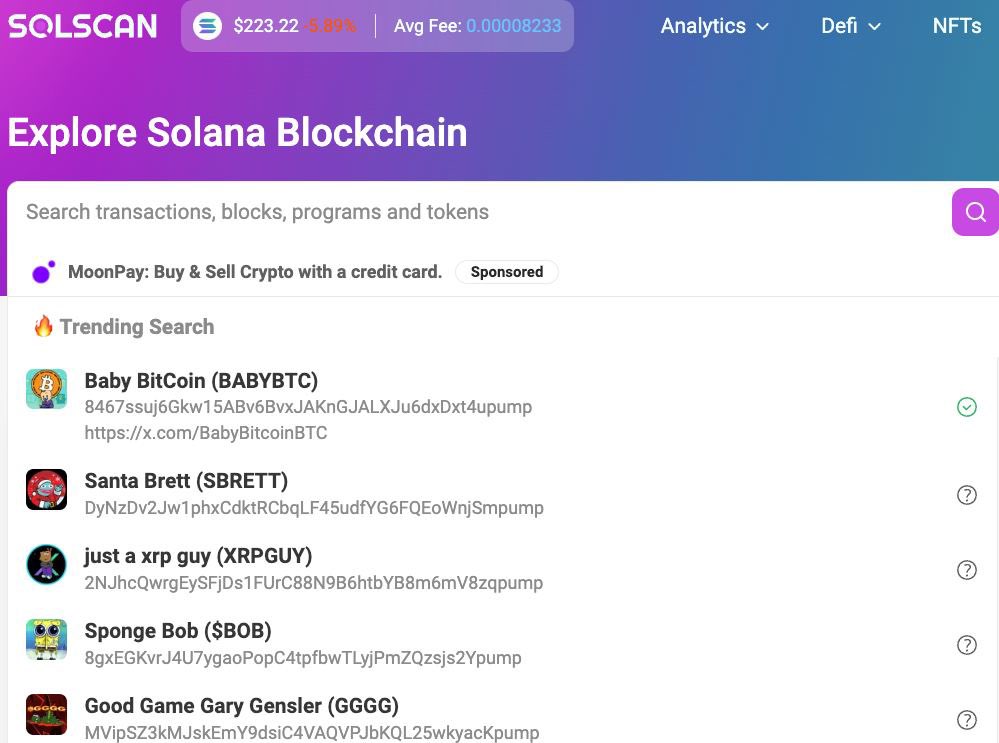Screen dimensions: 999x743
Task: Click the Explore Solana Blockchain heading
Action: click(x=237, y=132)
